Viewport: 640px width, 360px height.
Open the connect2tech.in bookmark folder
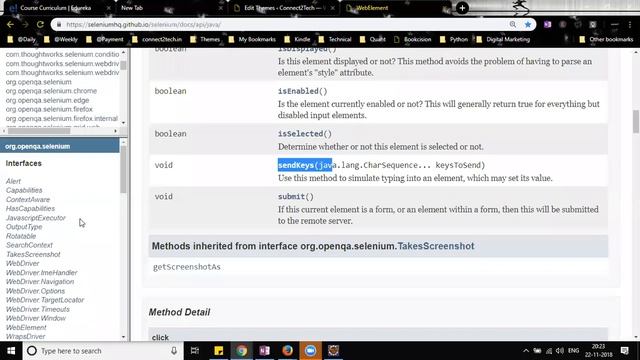[x=157, y=40]
